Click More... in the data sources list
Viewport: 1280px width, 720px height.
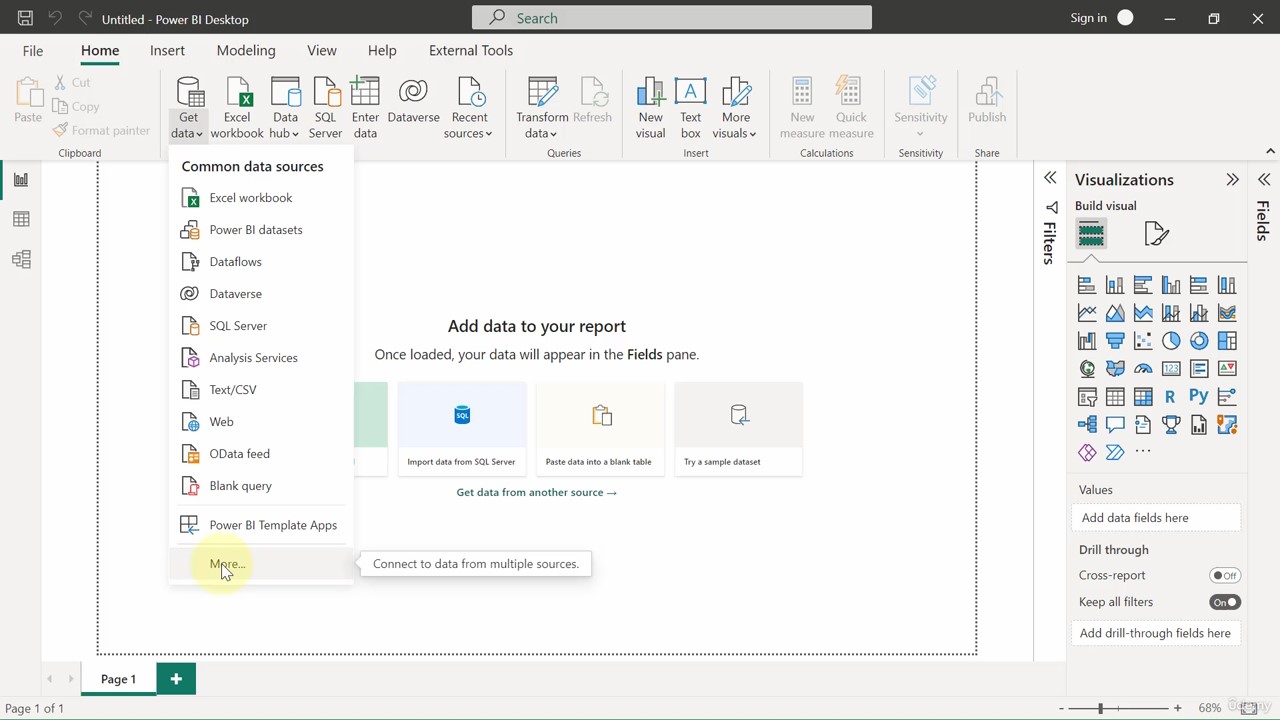pyautogui.click(x=261, y=564)
